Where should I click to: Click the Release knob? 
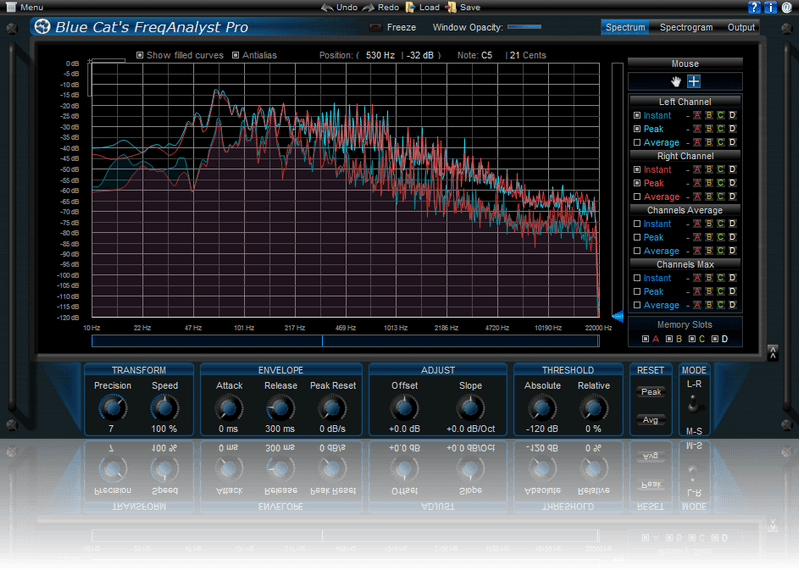point(280,408)
